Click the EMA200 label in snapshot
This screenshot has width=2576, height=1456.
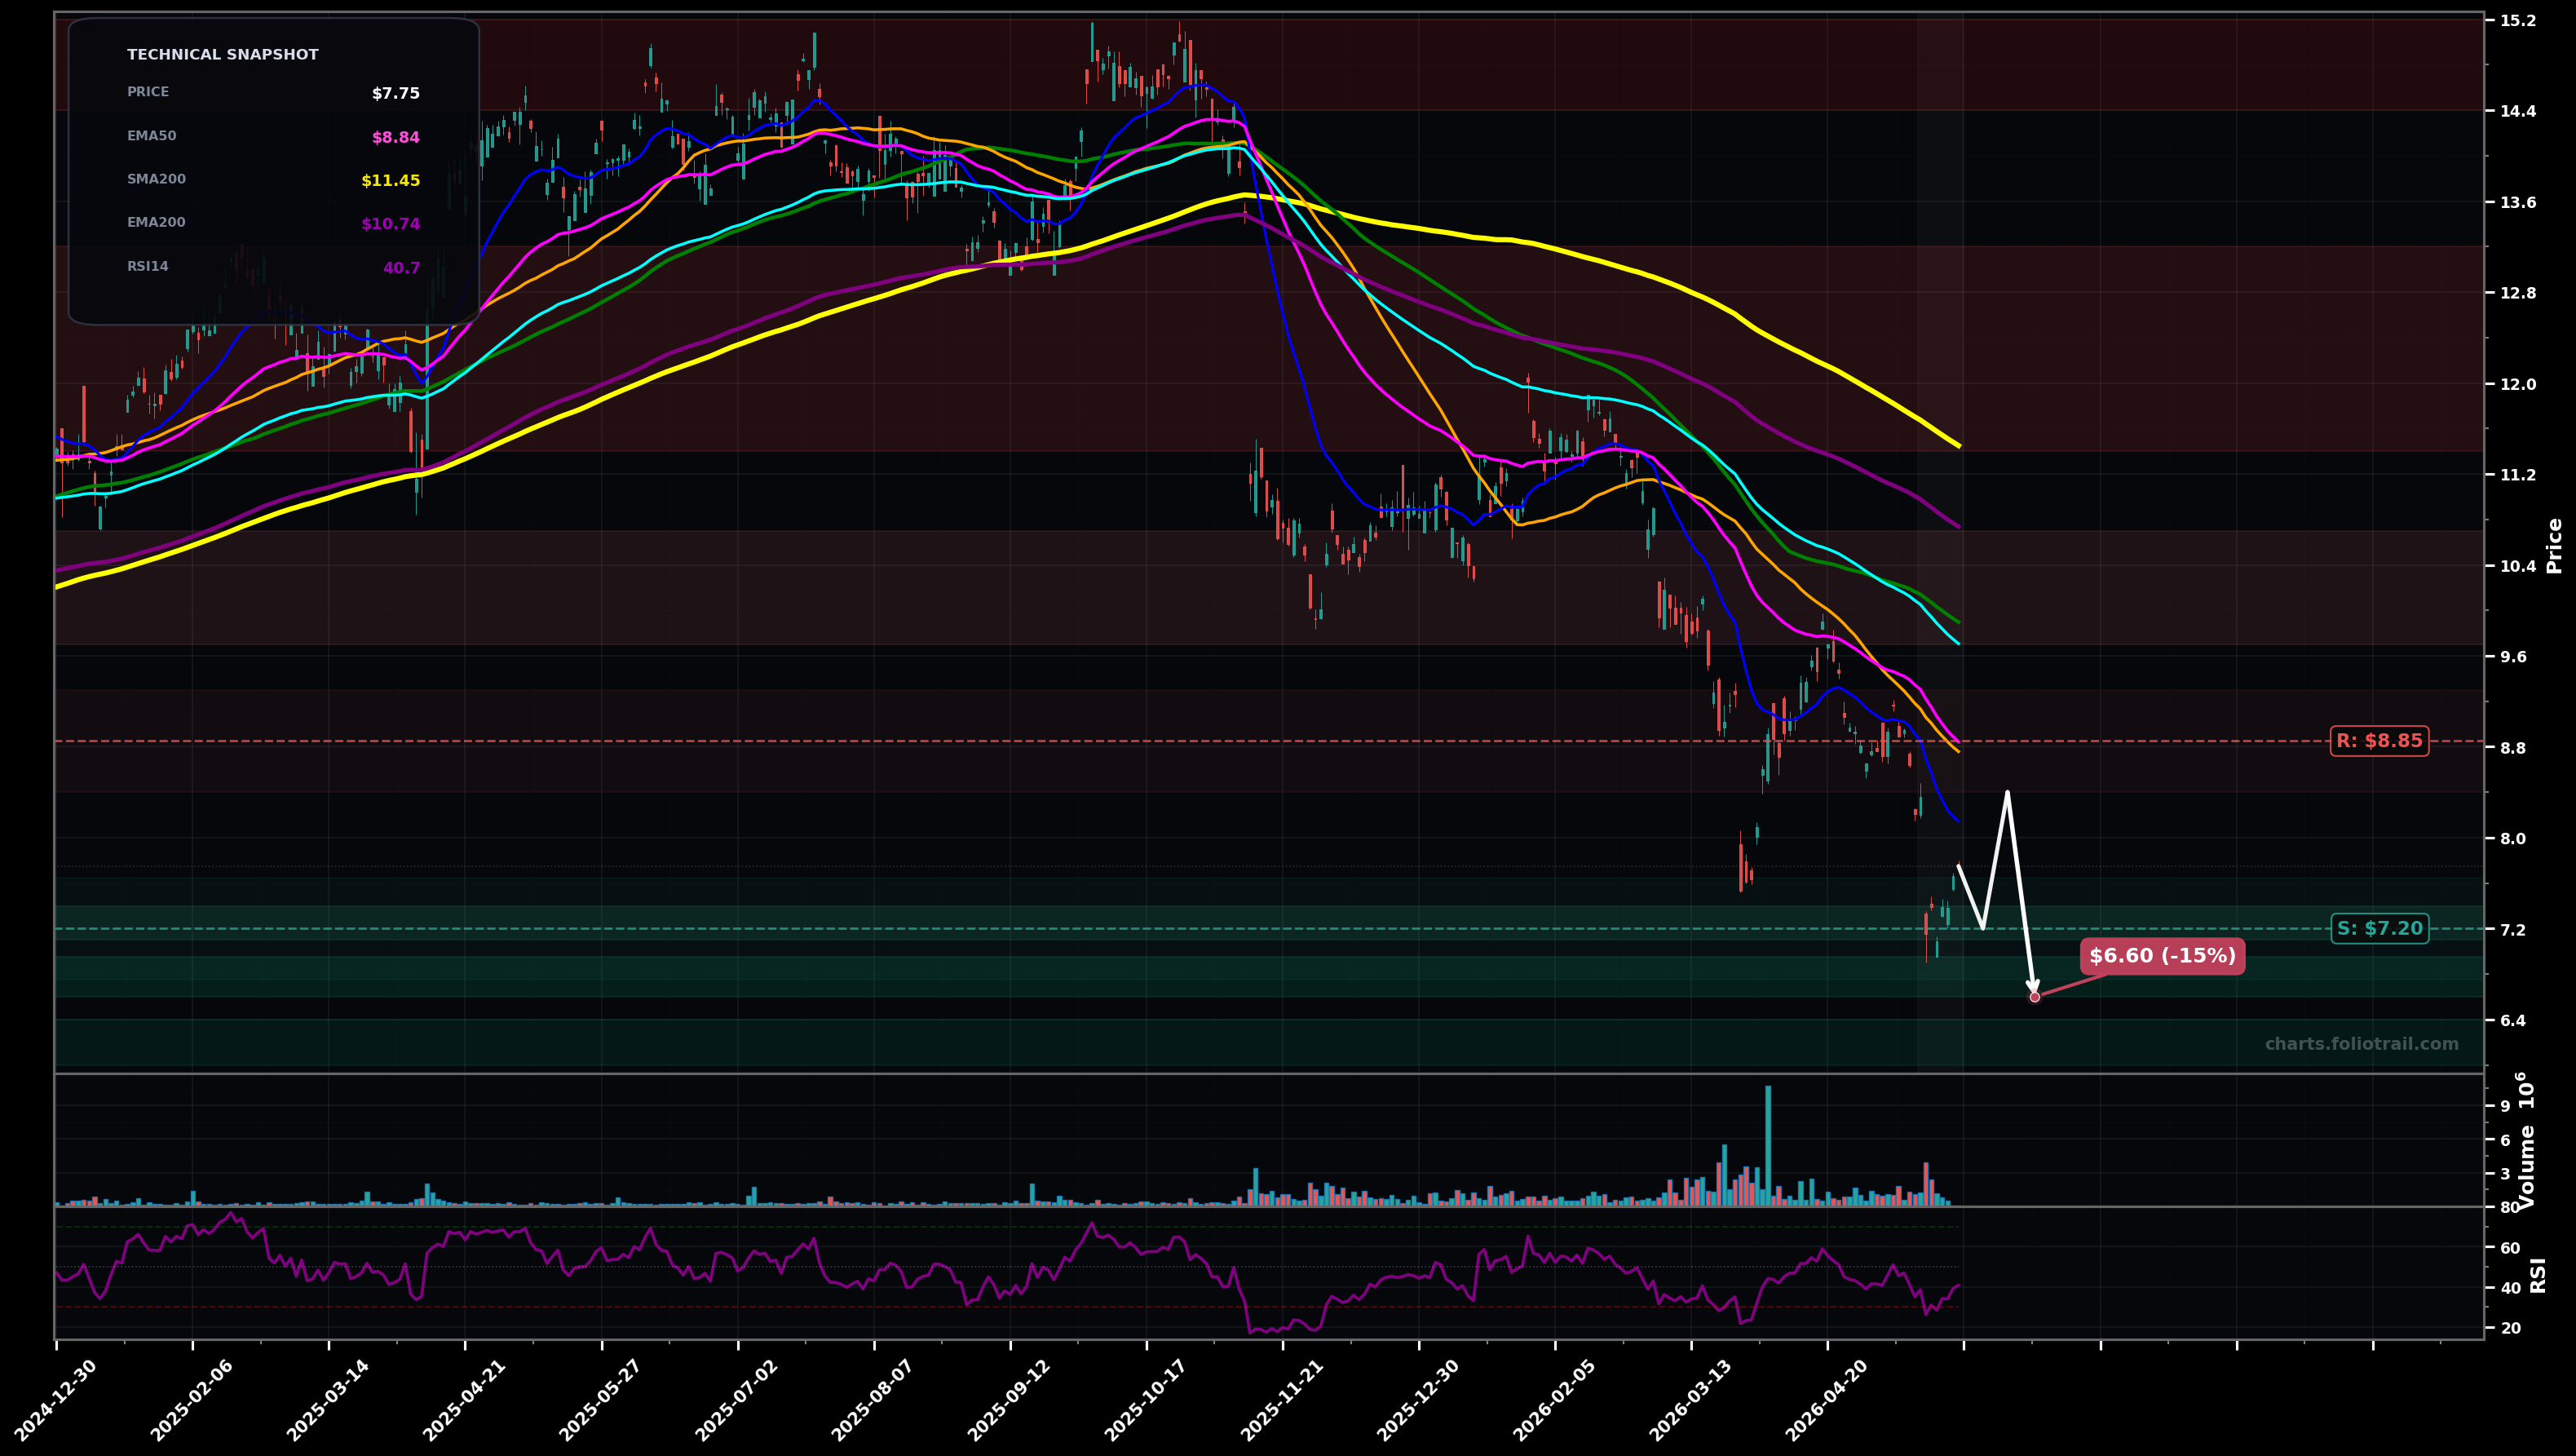point(156,222)
